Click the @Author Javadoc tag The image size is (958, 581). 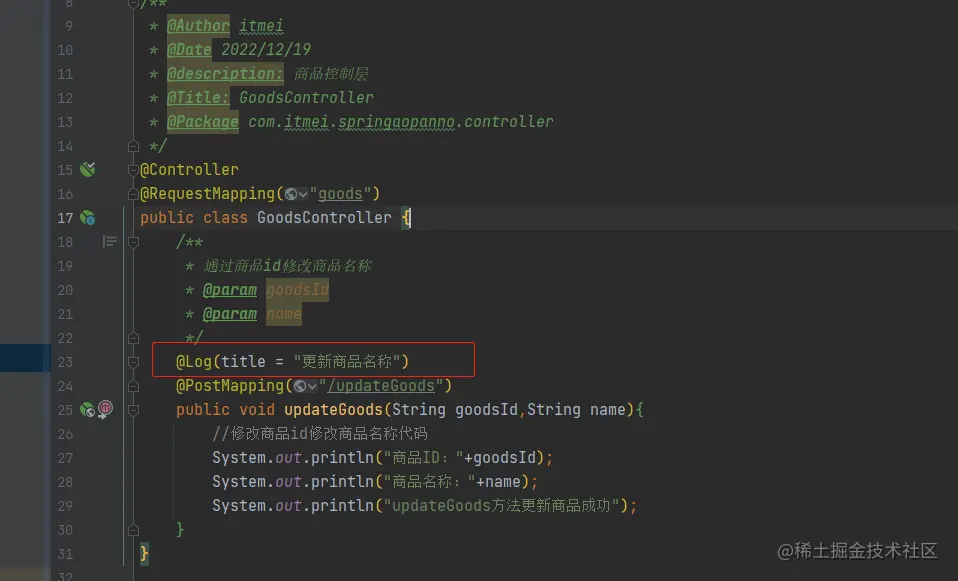[x=198, y=26]
